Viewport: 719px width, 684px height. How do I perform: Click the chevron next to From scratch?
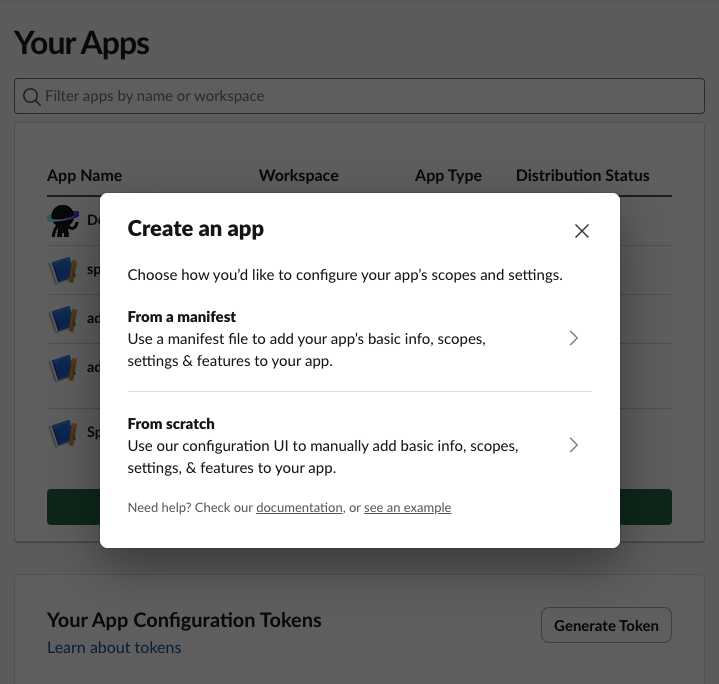click(x=573, y=445)
